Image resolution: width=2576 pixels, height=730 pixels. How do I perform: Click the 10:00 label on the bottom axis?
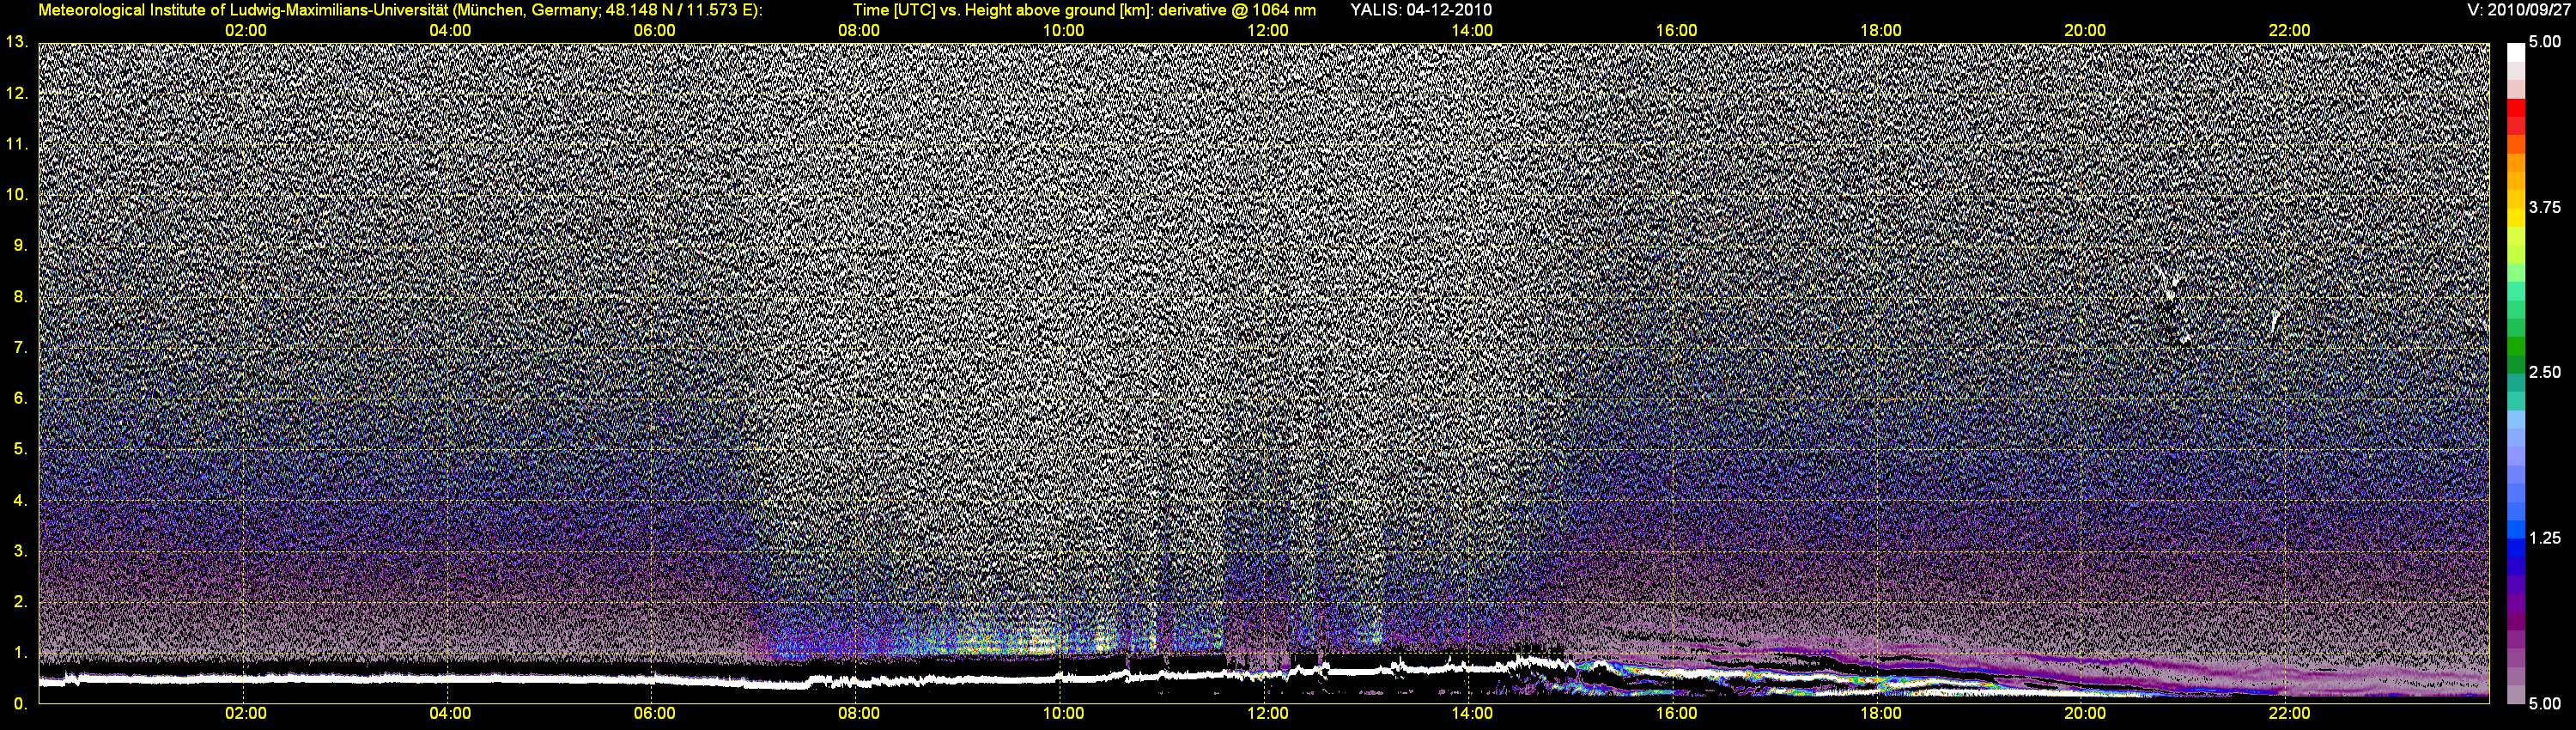pos(1063,714)
